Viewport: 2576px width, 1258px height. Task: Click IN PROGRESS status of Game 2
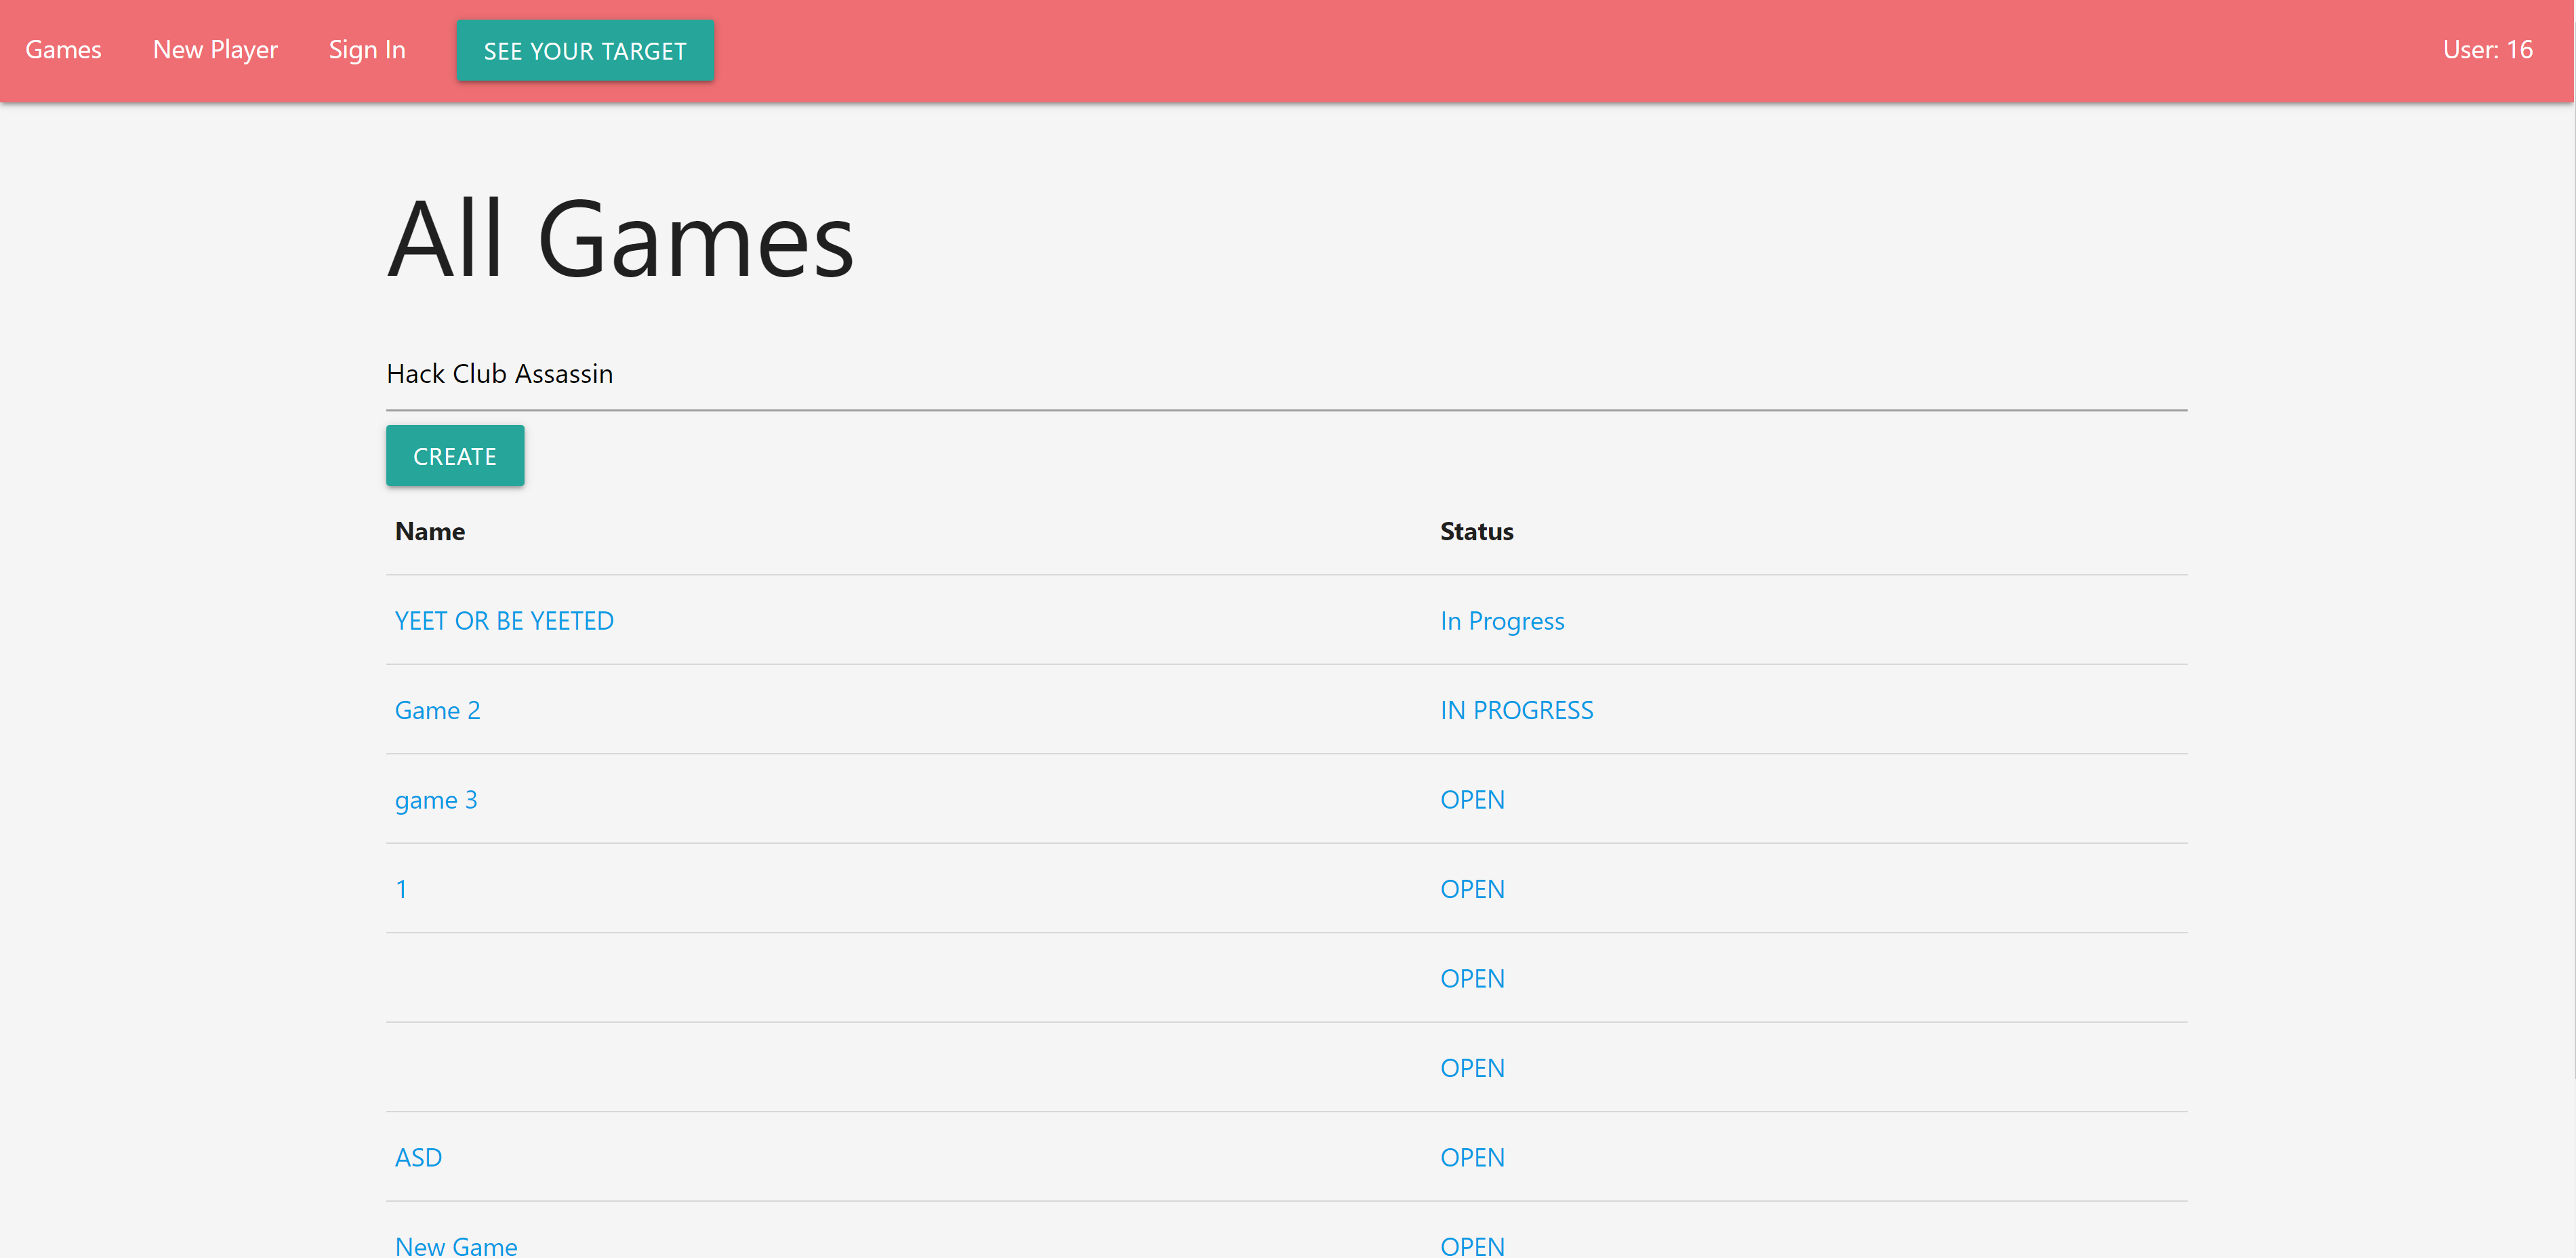click(x=1516, y=710)
